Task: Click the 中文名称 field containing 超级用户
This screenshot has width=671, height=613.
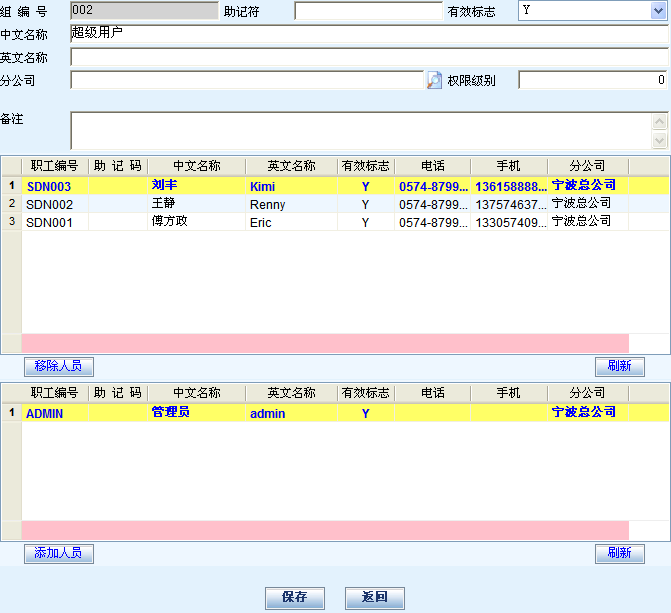Action: 368,34
